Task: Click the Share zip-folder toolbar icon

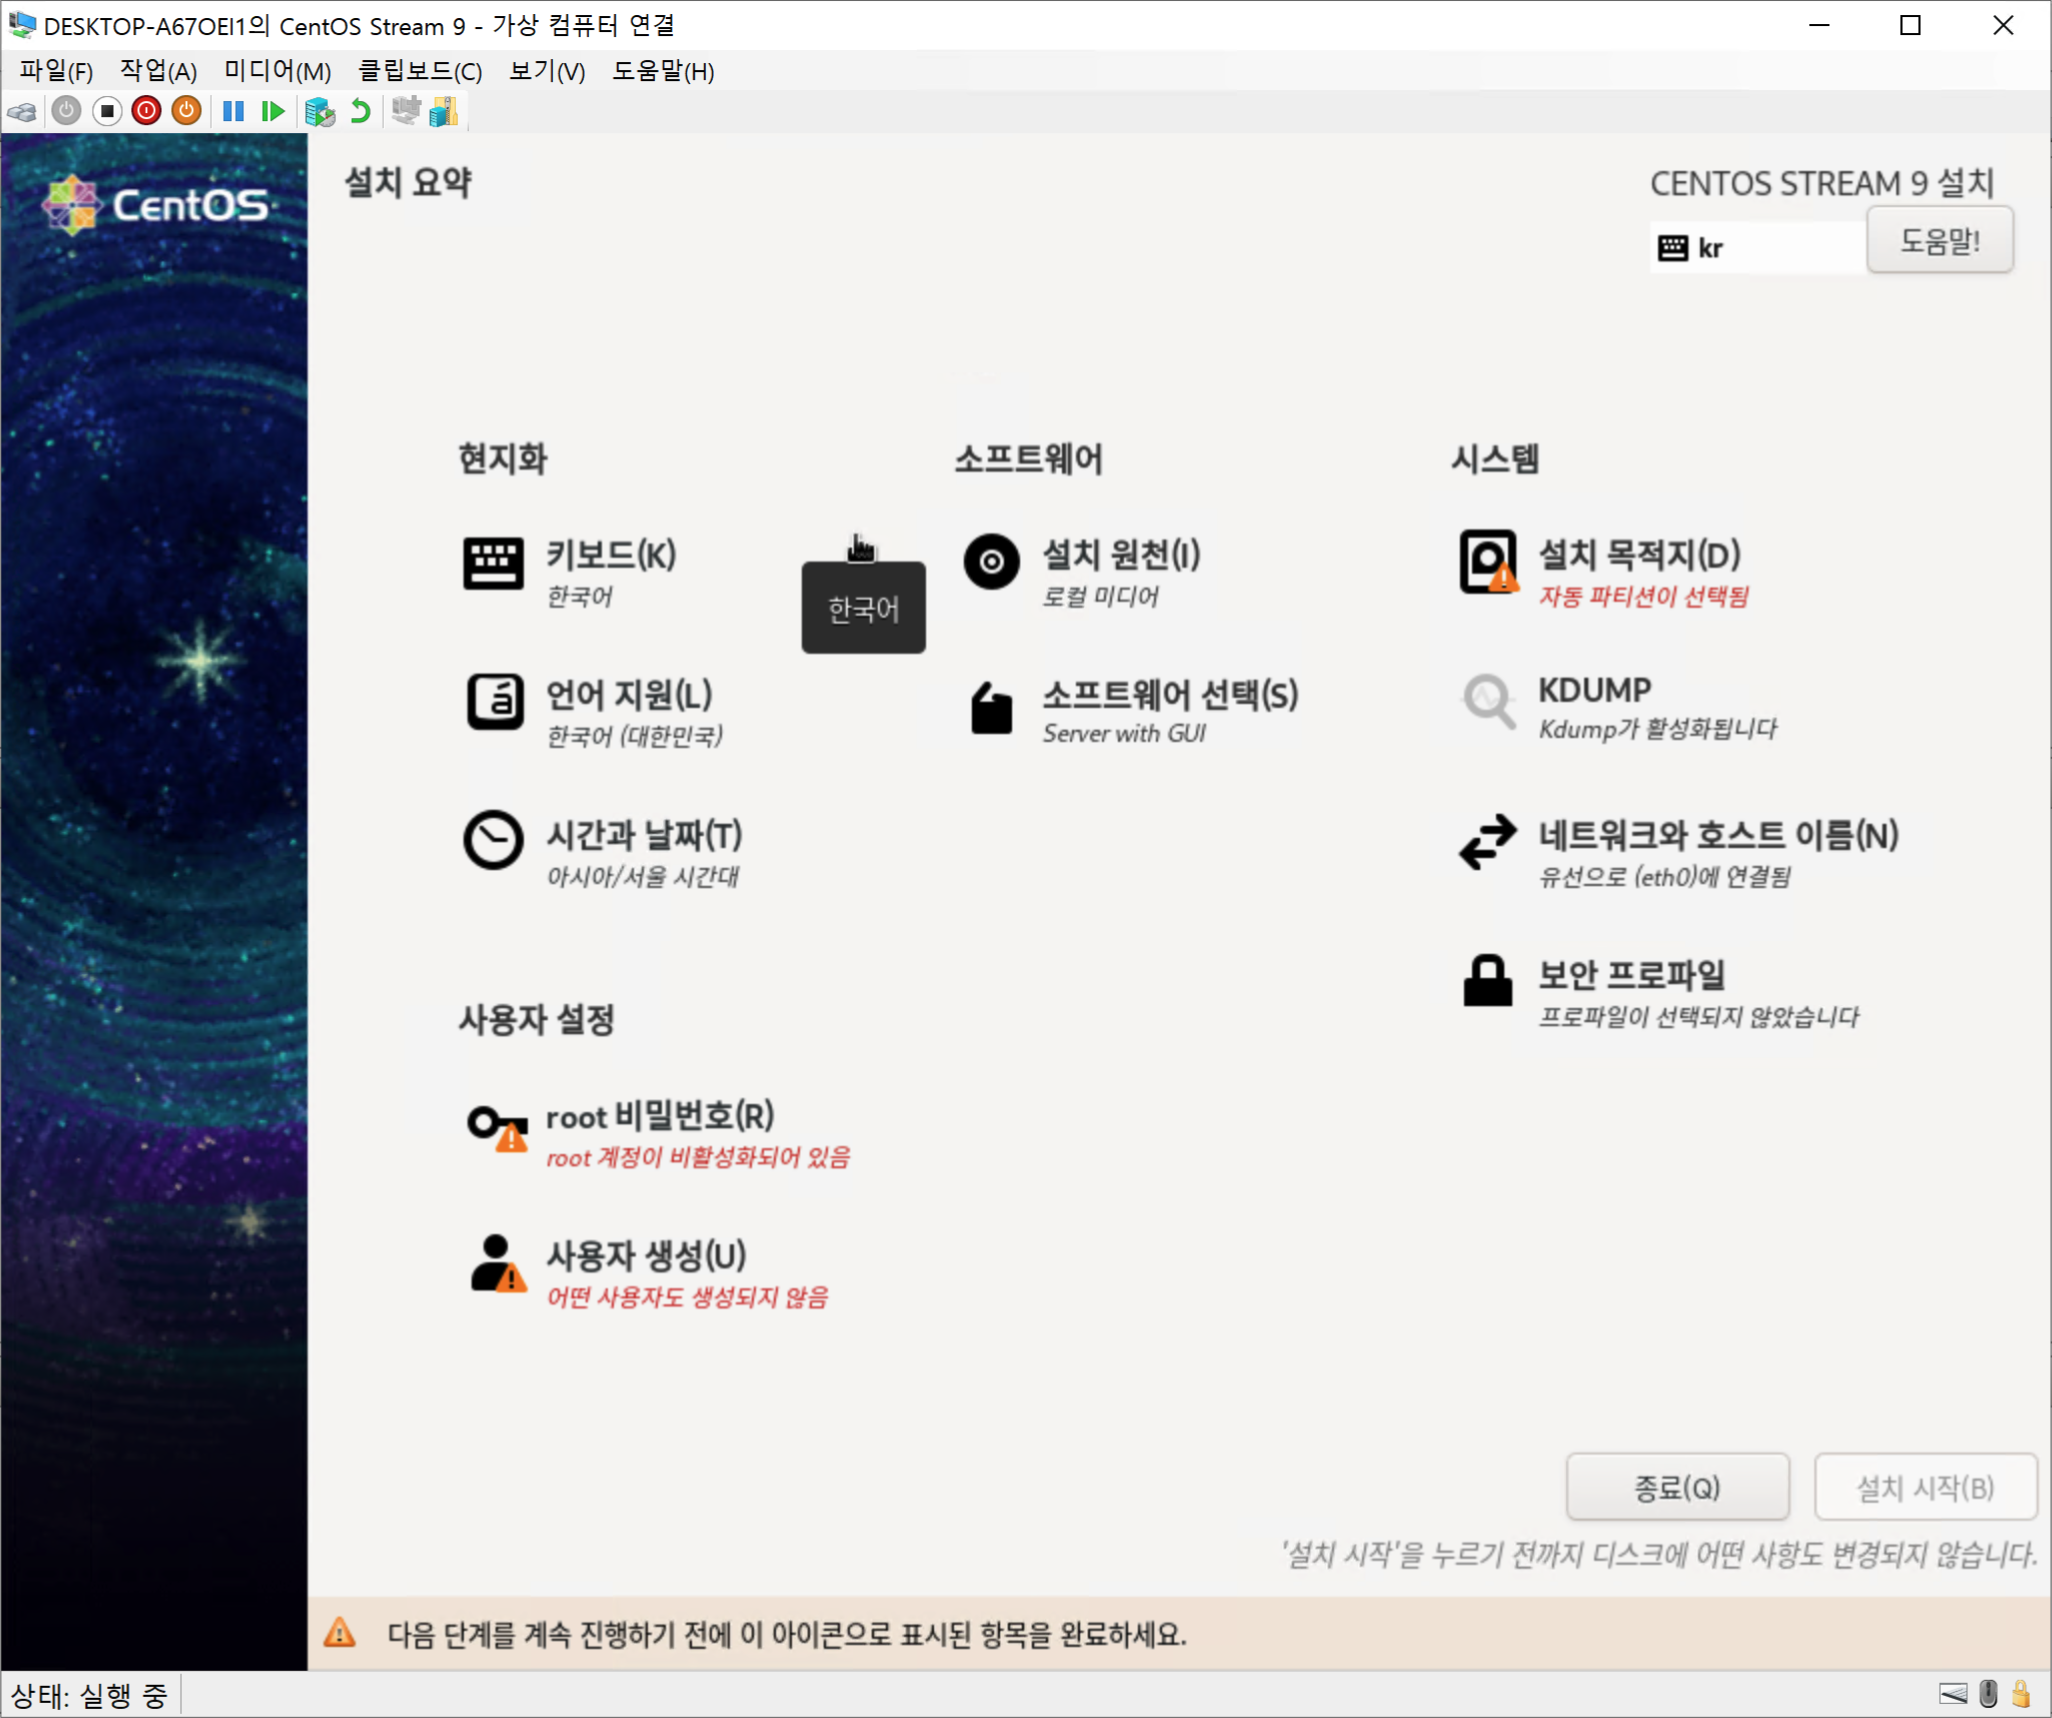Action: [444, 111]
